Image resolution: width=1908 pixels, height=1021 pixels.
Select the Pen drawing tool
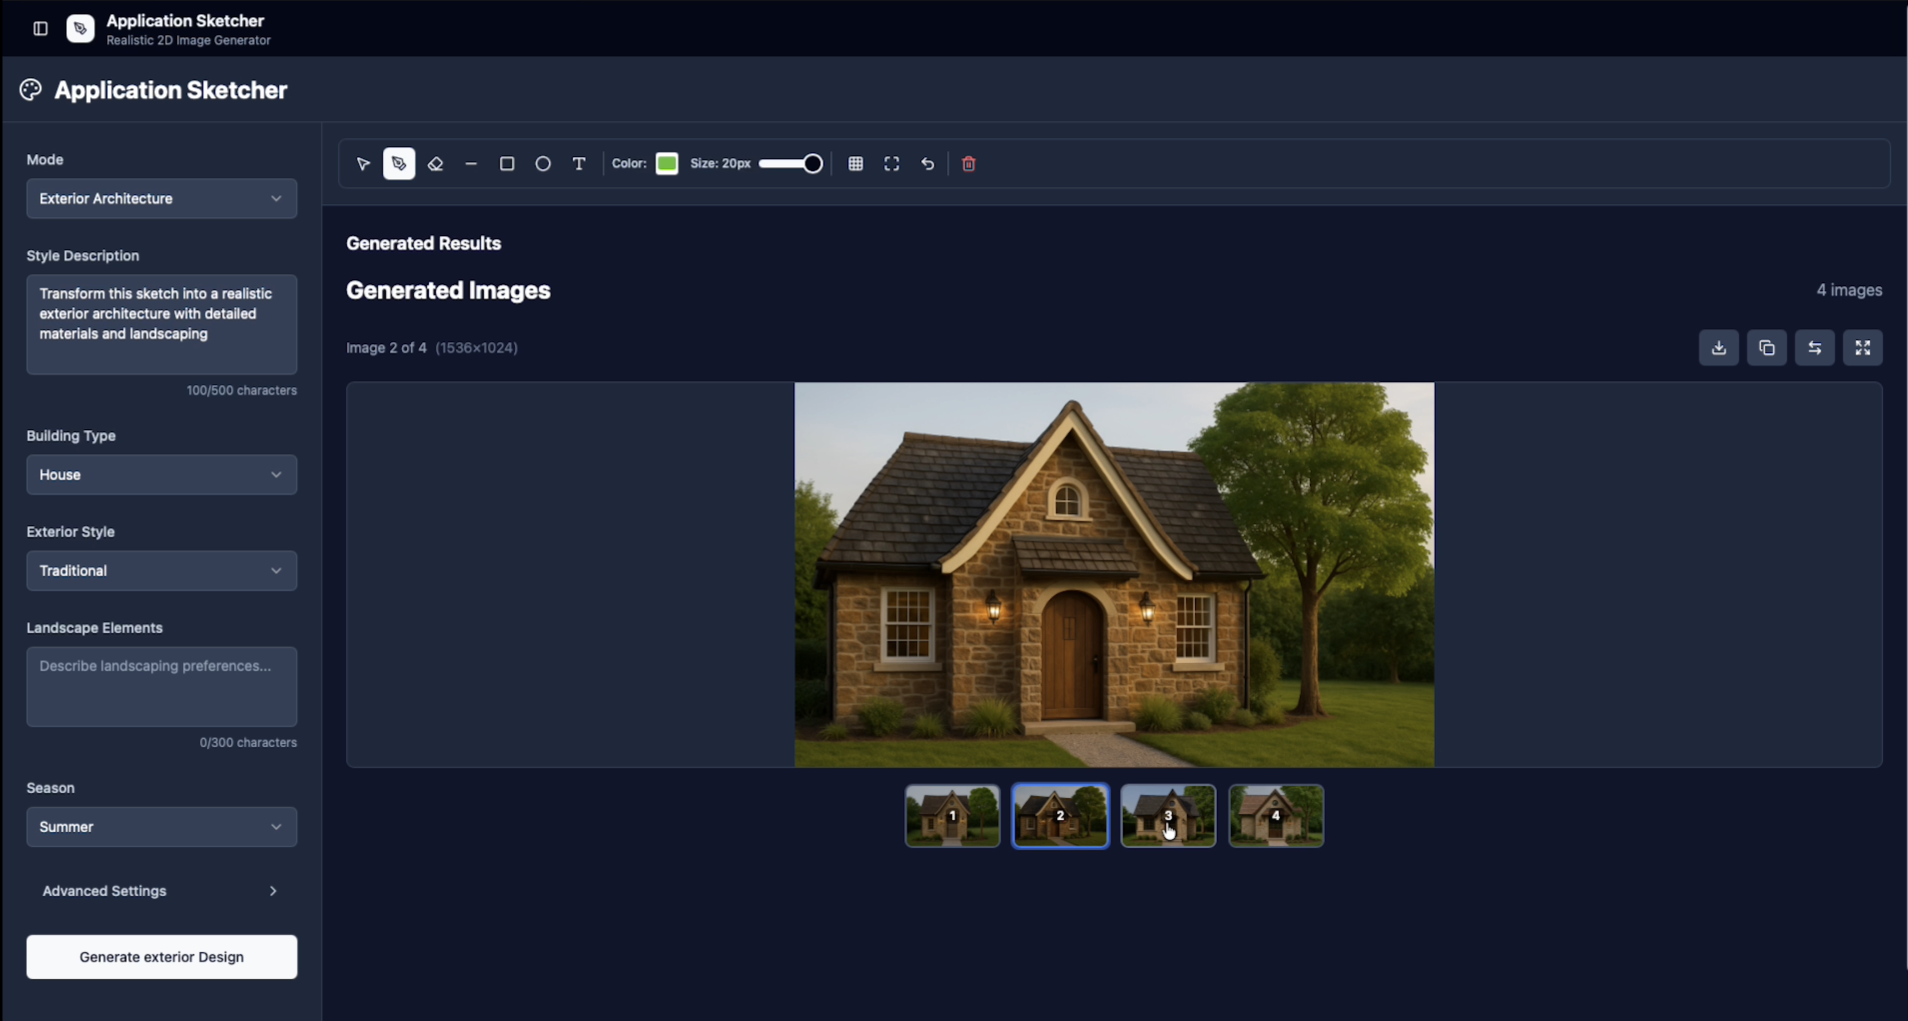[x=398, y=163]
